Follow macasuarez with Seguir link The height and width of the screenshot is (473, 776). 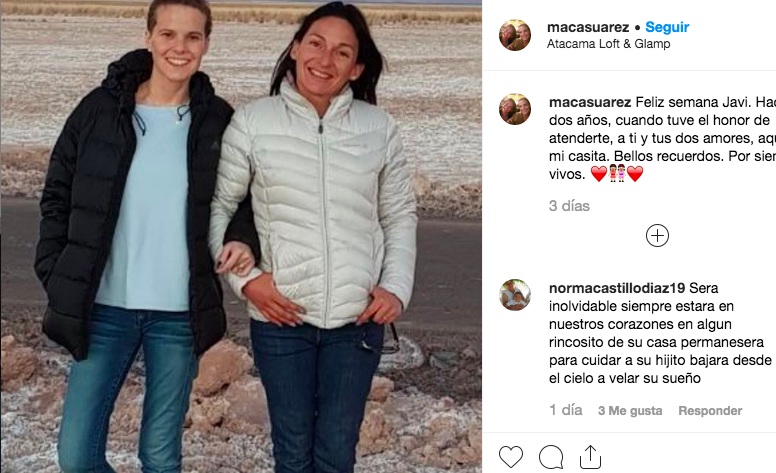667,27
